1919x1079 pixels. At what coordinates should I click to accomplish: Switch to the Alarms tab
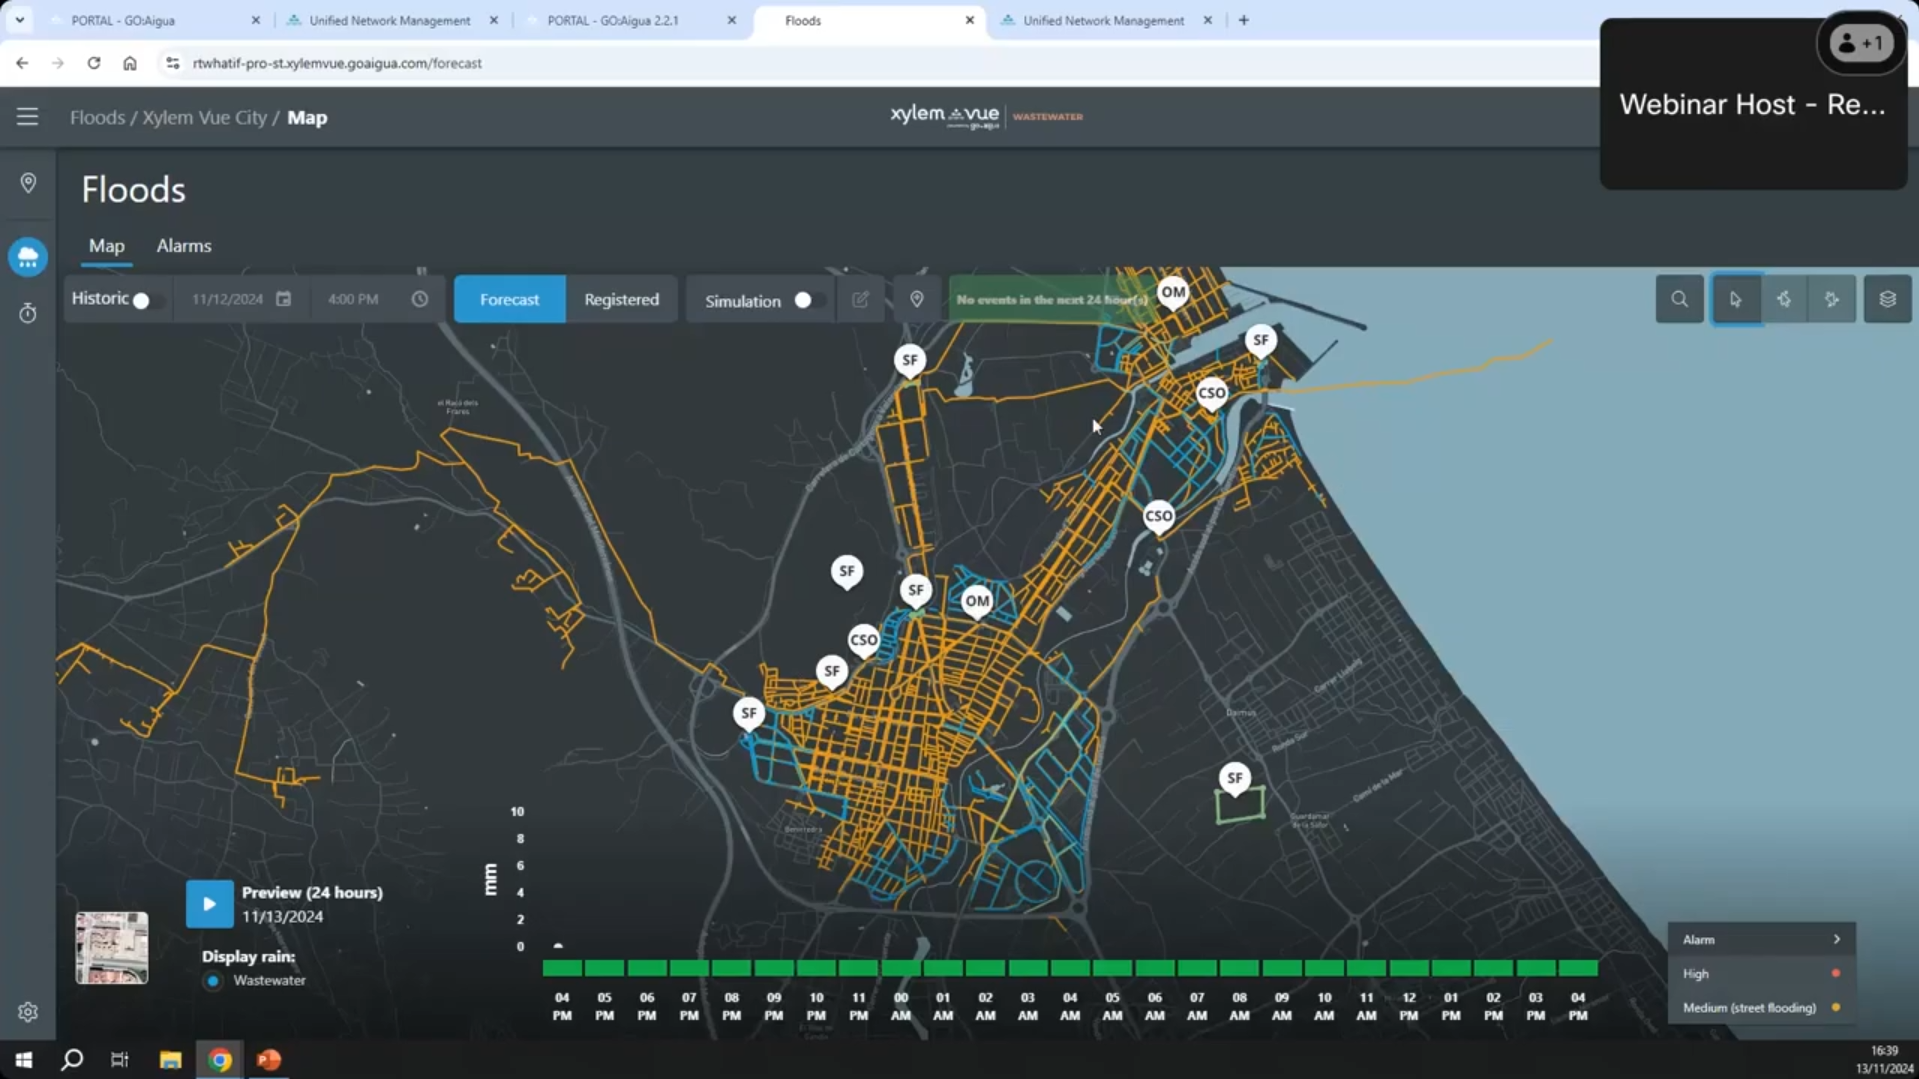[x=184, y=246]
